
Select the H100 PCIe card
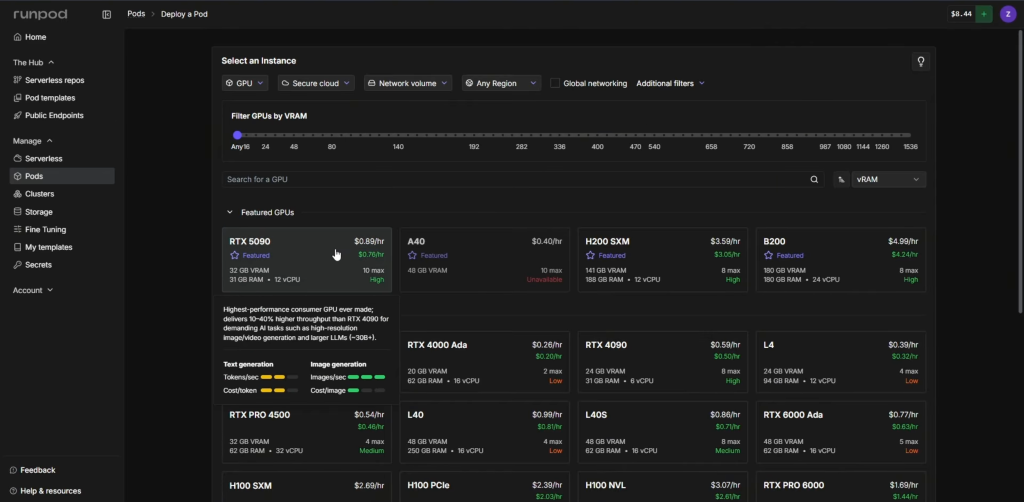point(485,487)
